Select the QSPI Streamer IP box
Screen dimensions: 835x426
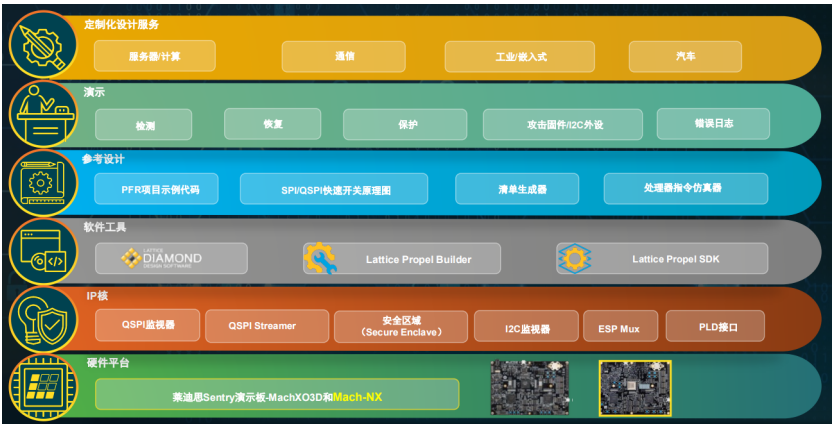point(267,326)
